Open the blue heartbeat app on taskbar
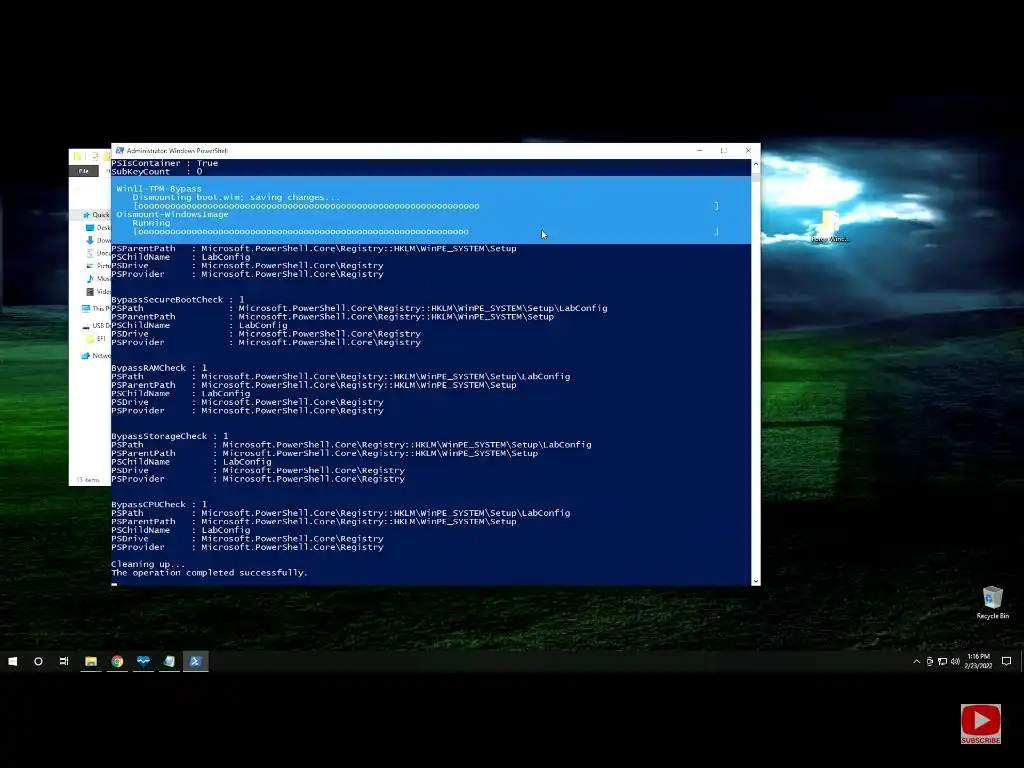The image size is (1024, 768). [x=143, y=661]
